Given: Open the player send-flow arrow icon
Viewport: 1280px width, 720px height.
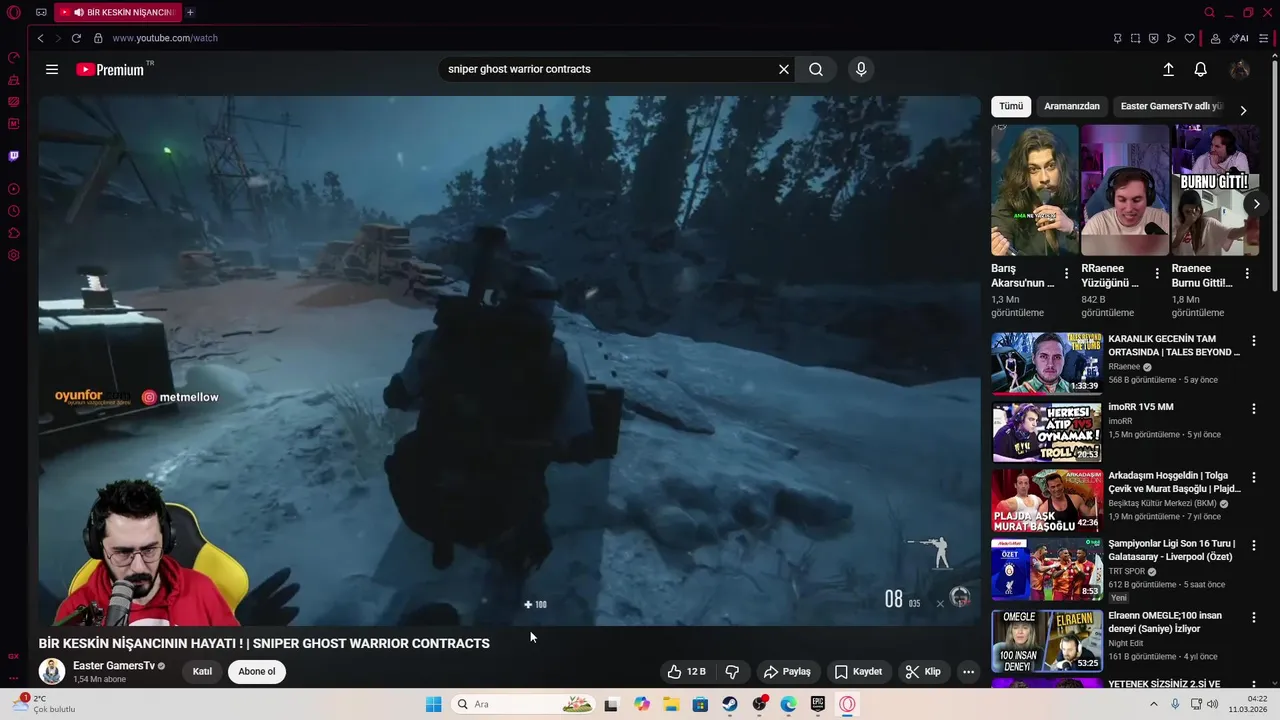Looking at the screenshot, I should (1171, 38).
